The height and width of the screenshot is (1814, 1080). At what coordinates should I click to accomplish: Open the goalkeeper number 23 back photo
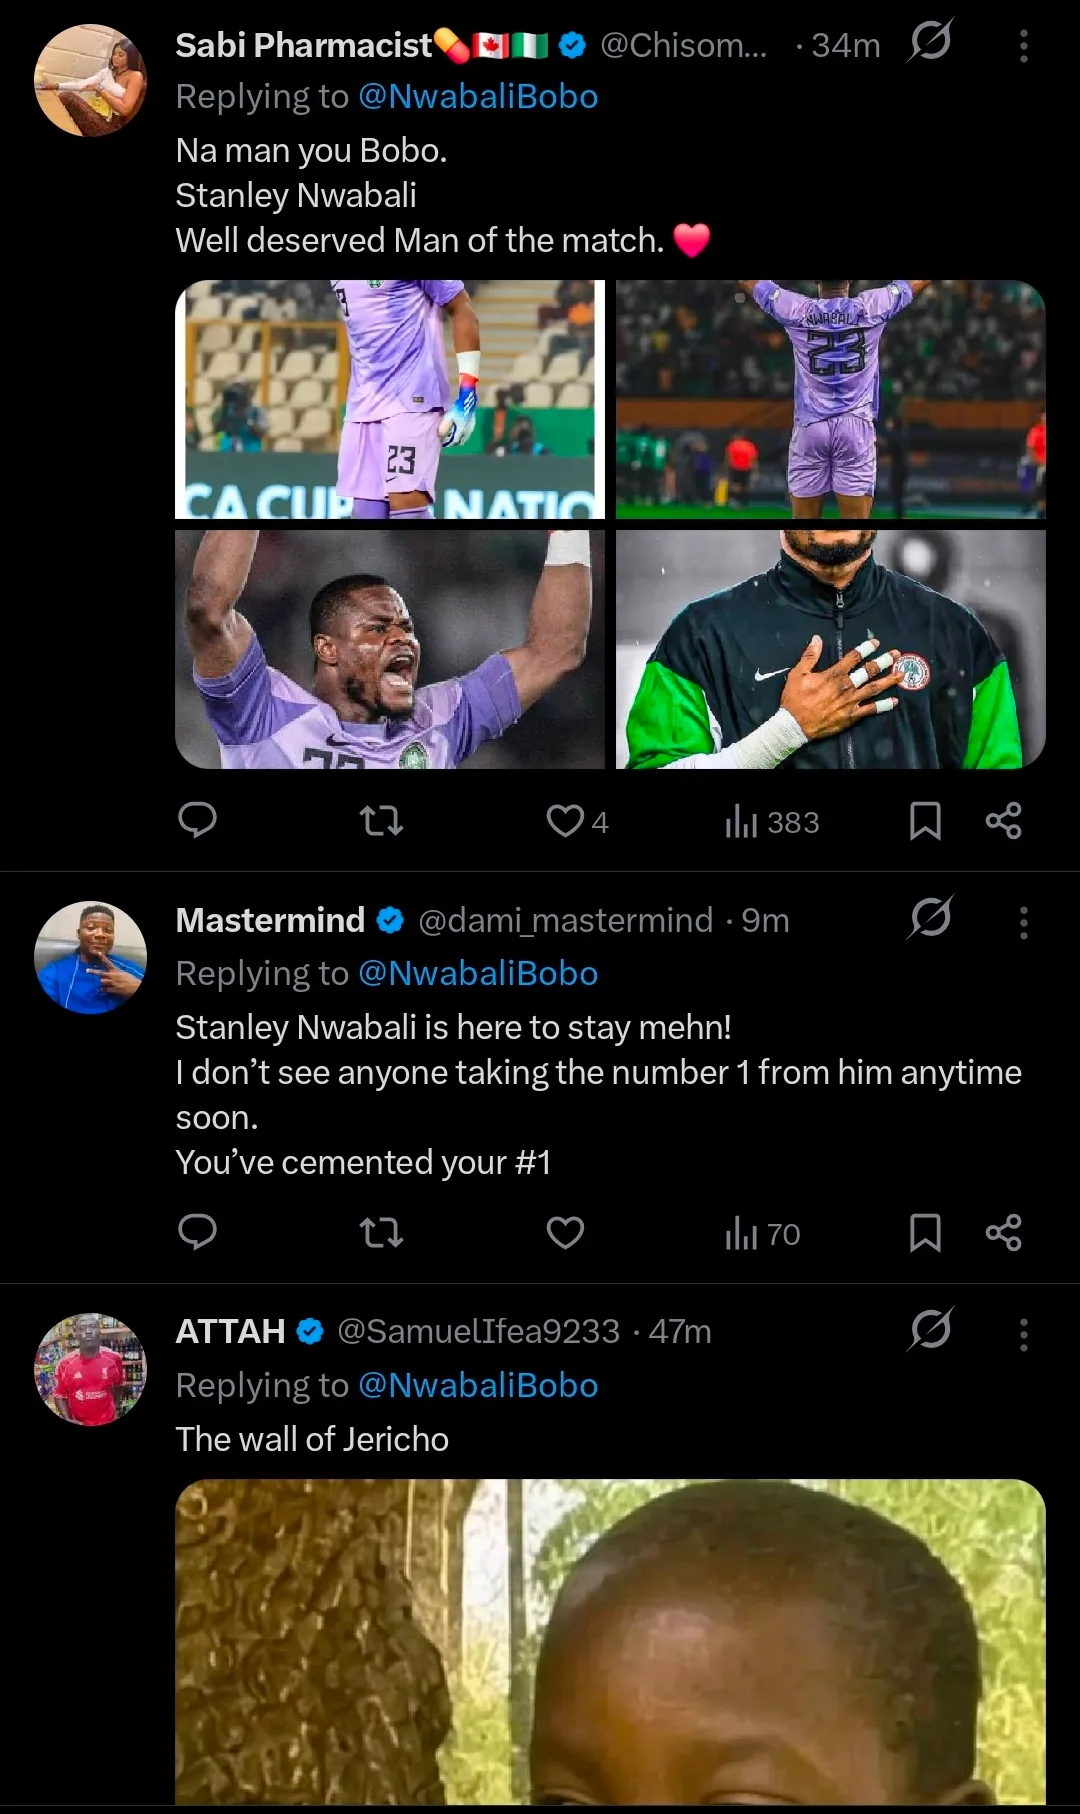[x=830, y=400]
